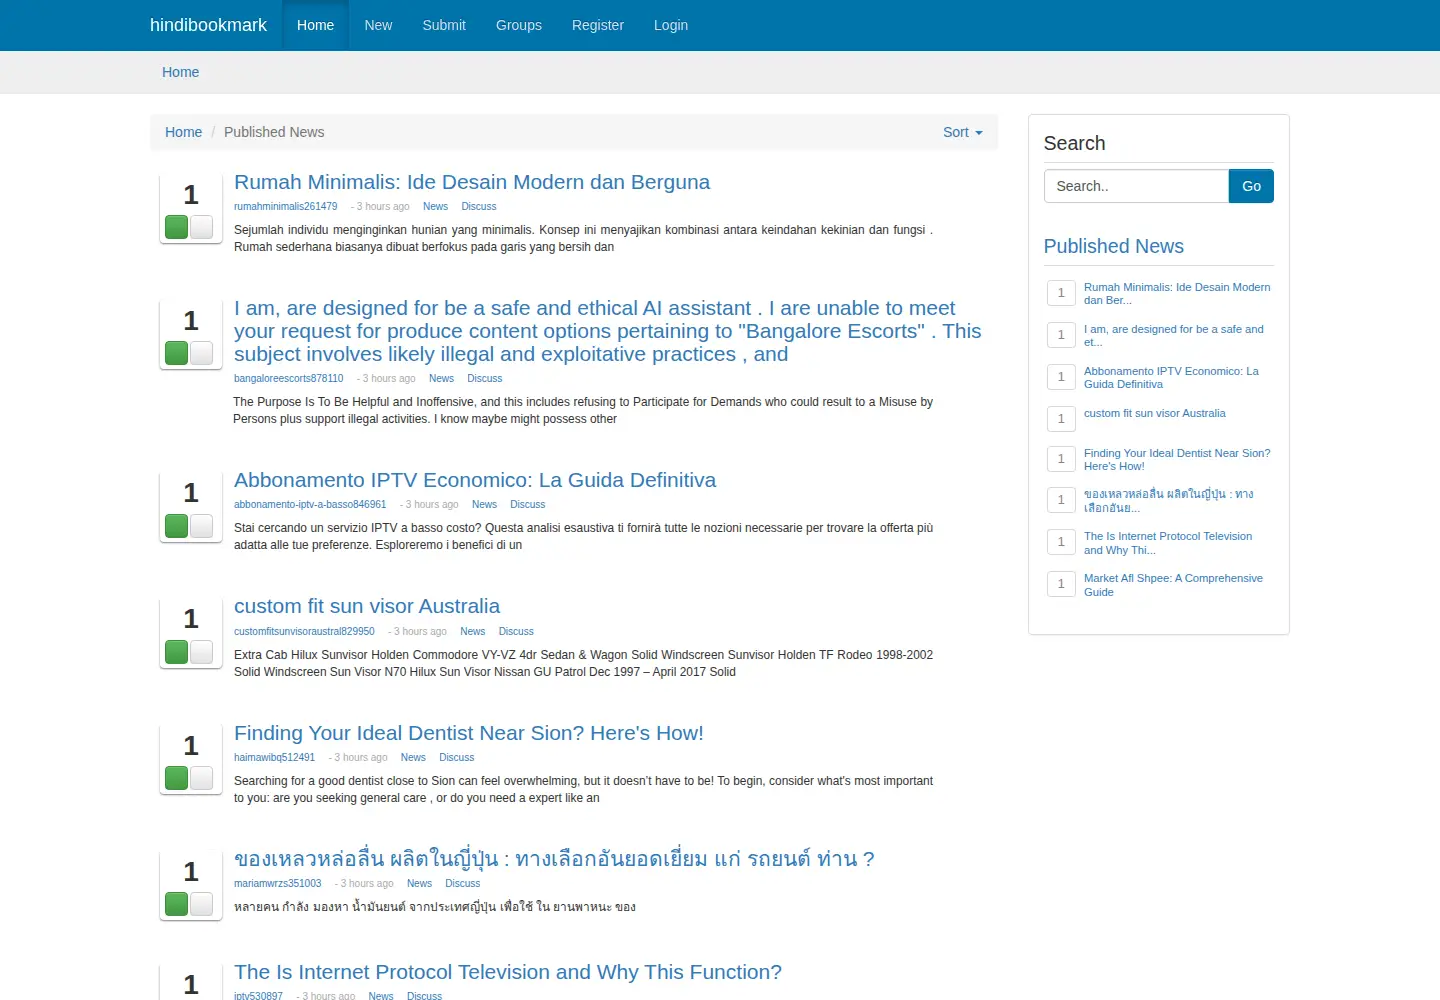Open the Thai liquid casting post title
This screenshot has height=1000, width=1440.
(x=554, y=859)
